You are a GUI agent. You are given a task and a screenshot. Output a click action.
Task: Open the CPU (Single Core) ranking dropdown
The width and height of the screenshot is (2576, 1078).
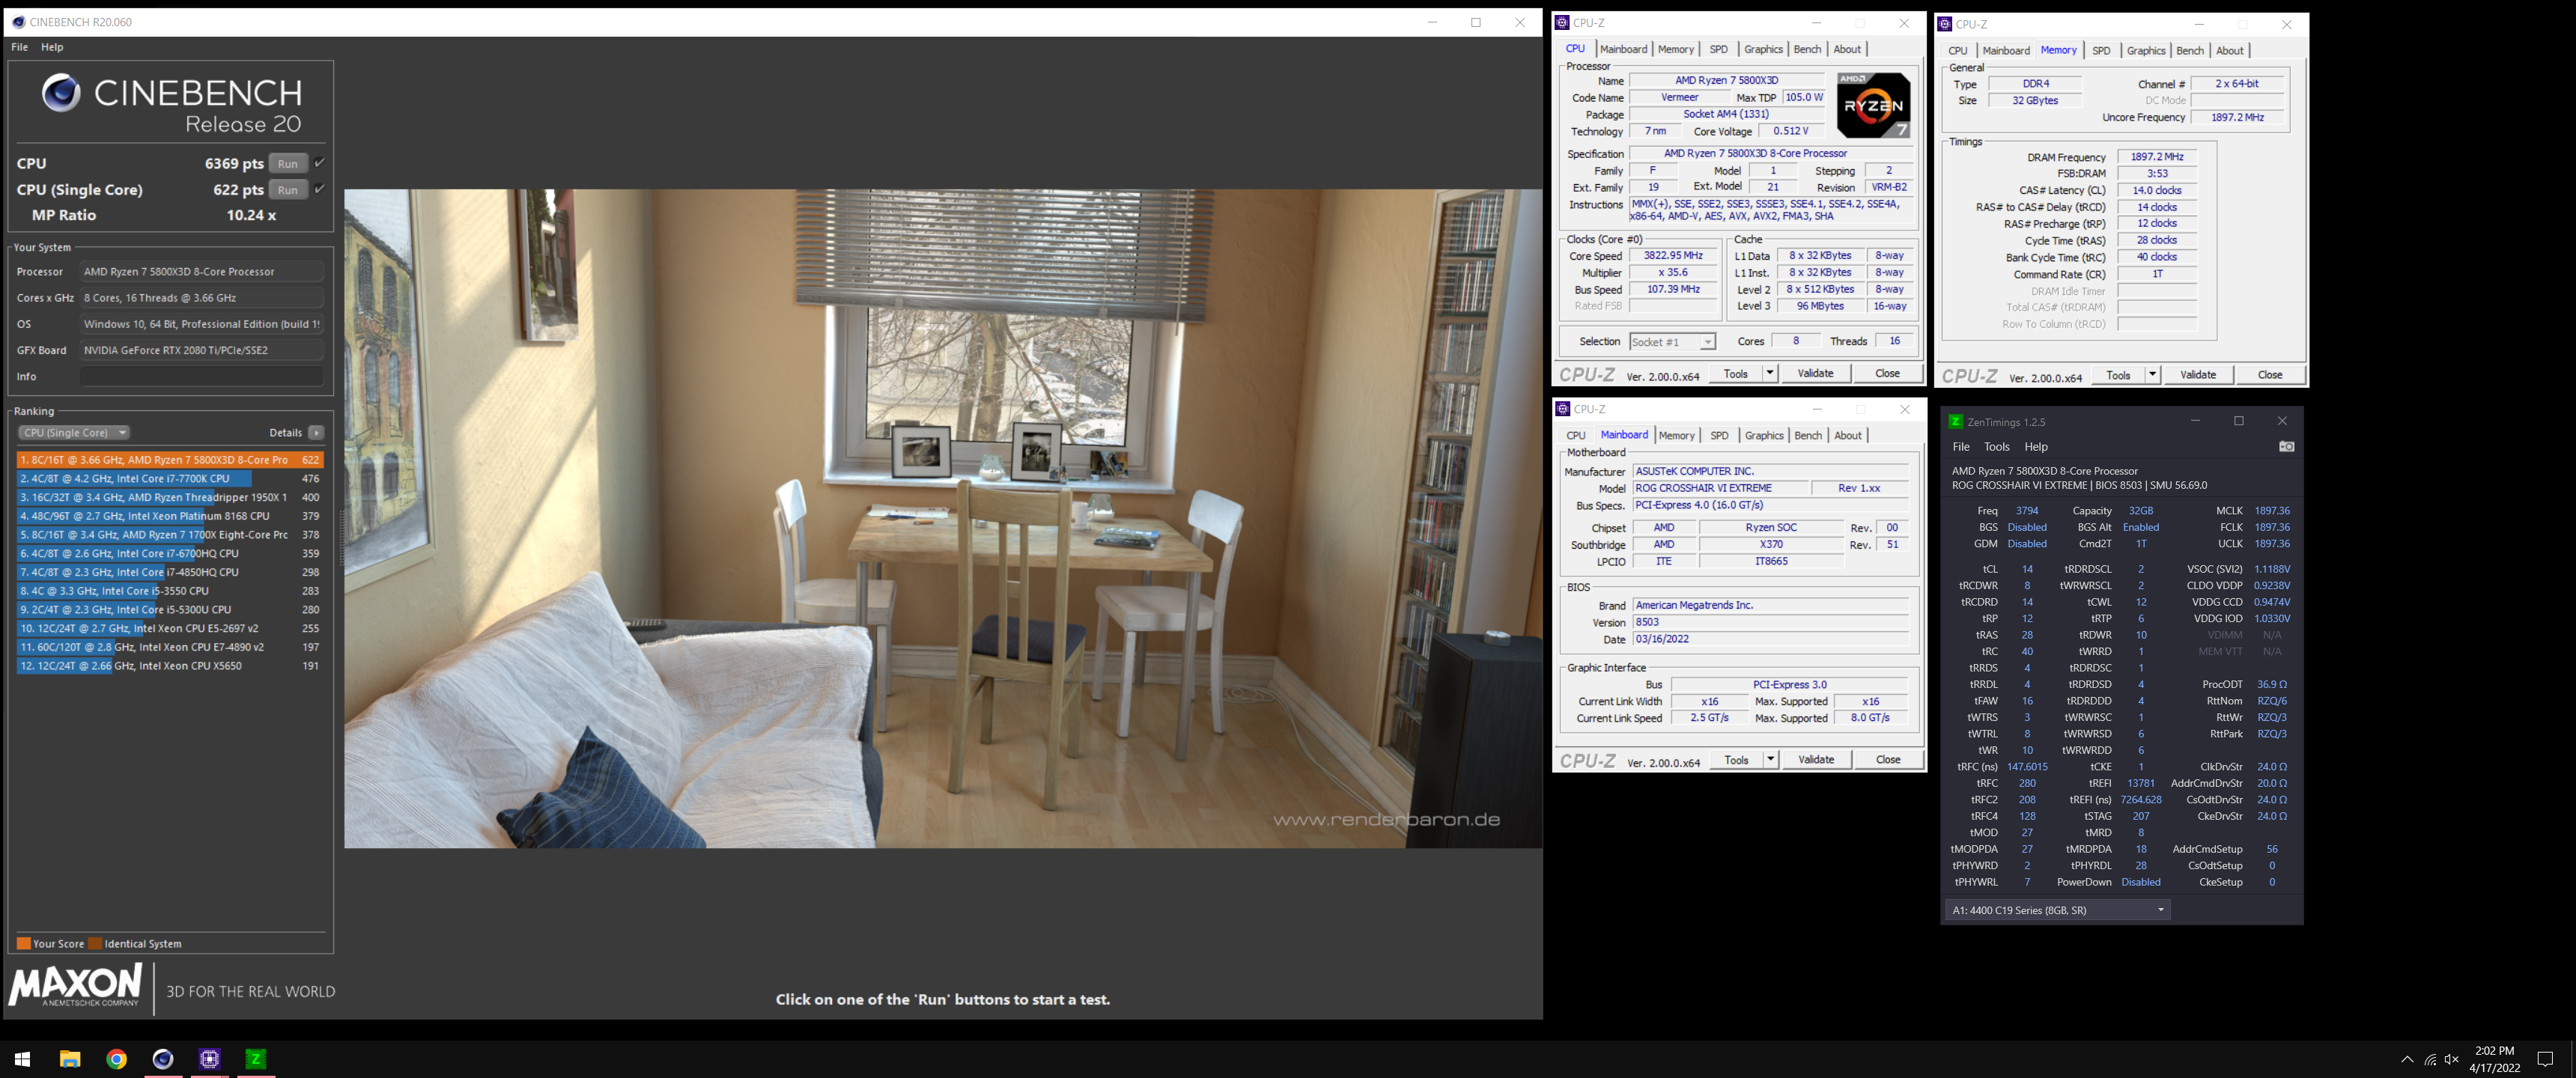coord(74,433)
